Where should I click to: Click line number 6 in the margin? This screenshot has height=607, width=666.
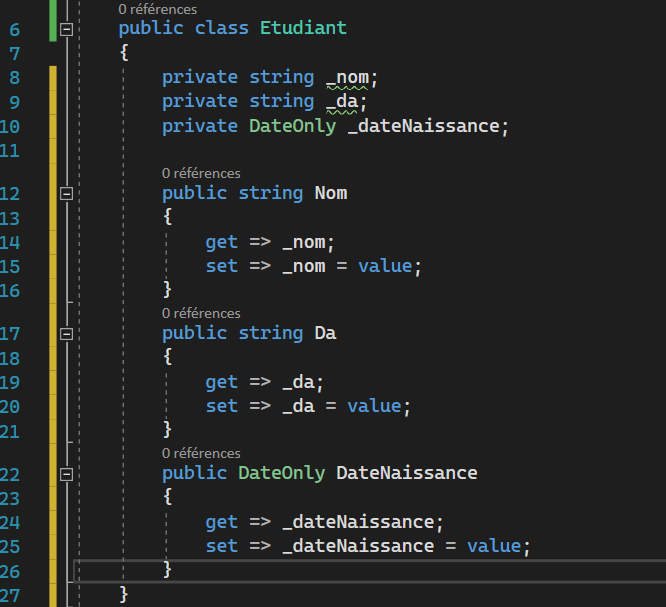(14, 29)
